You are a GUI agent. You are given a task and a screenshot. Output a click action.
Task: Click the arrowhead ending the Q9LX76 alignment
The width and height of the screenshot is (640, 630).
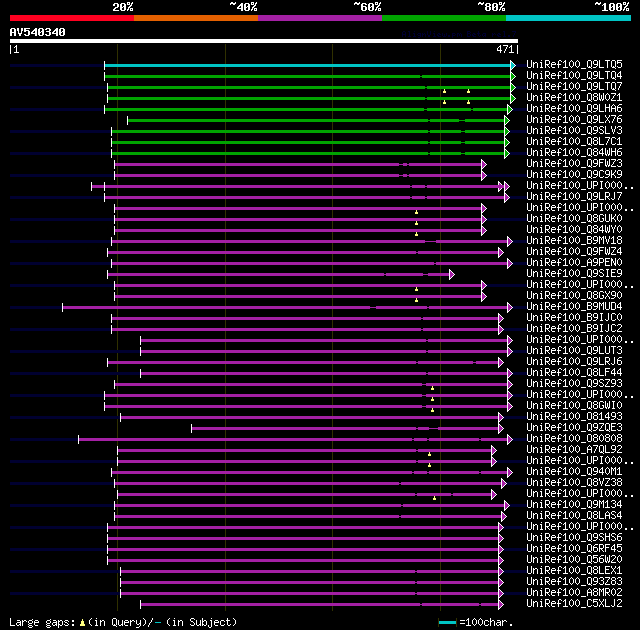tap(507, 120)
